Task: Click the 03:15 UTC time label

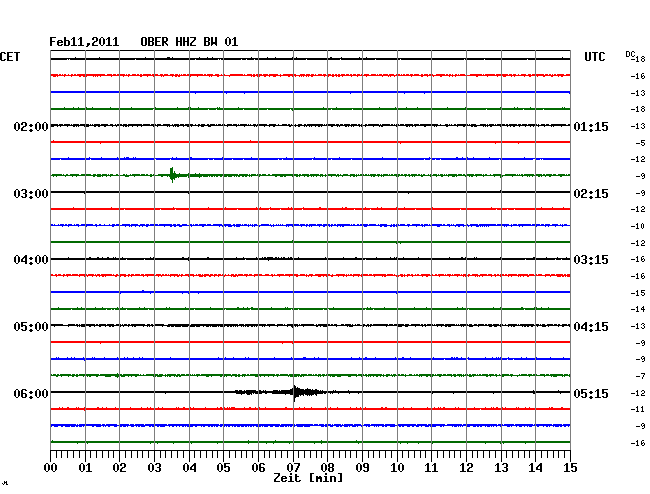Action: [x=591, y=260]
